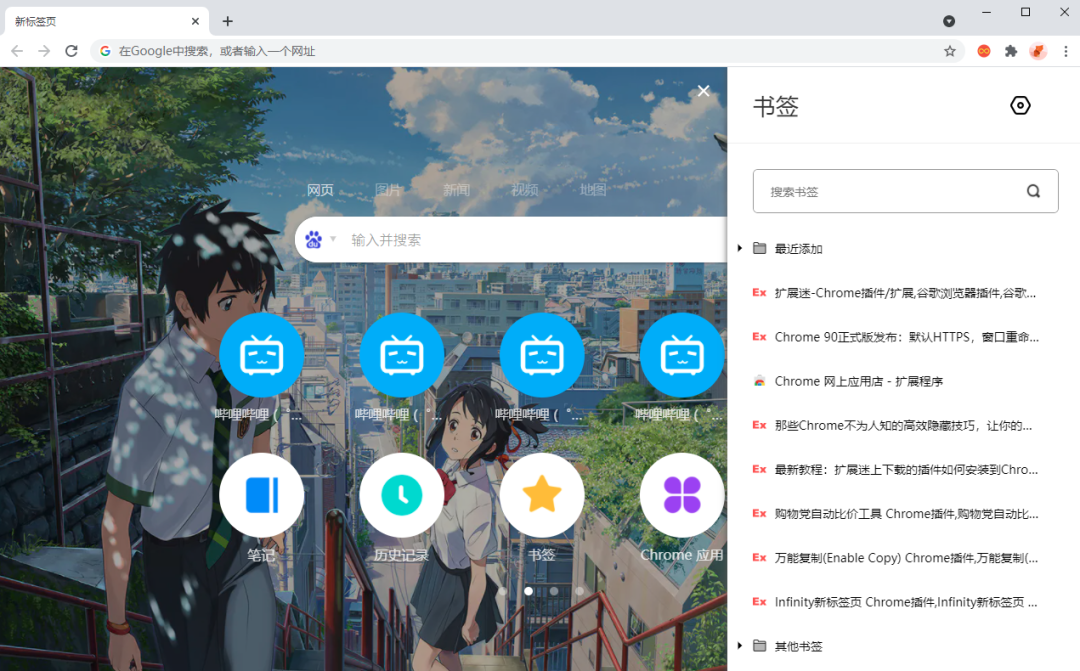Click the bookmark panel settings hexagon icon

1020,105
